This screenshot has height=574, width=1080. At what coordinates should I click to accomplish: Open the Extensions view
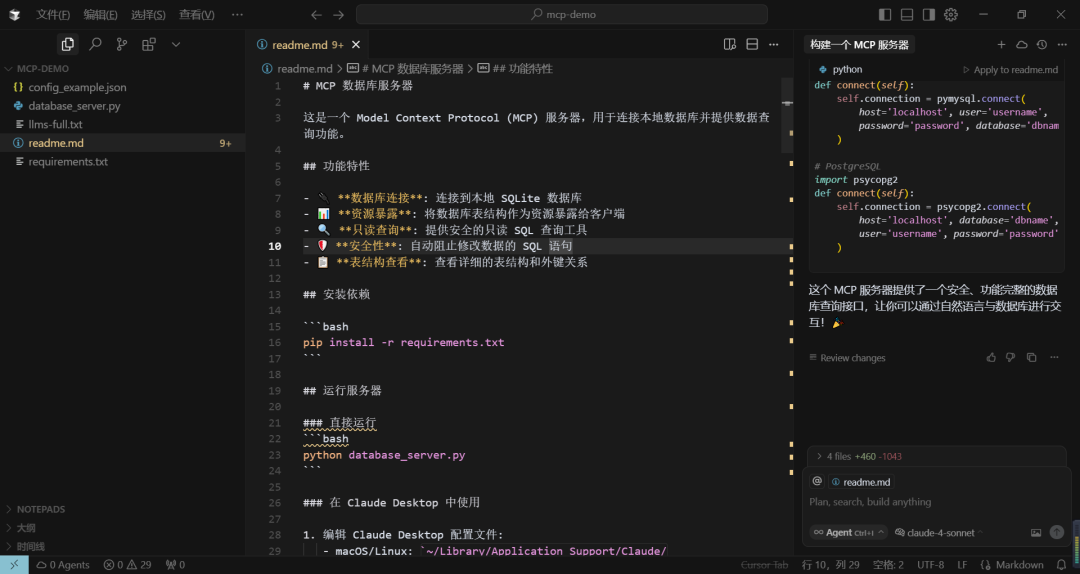pyautogui.click(x=149, y=44)
